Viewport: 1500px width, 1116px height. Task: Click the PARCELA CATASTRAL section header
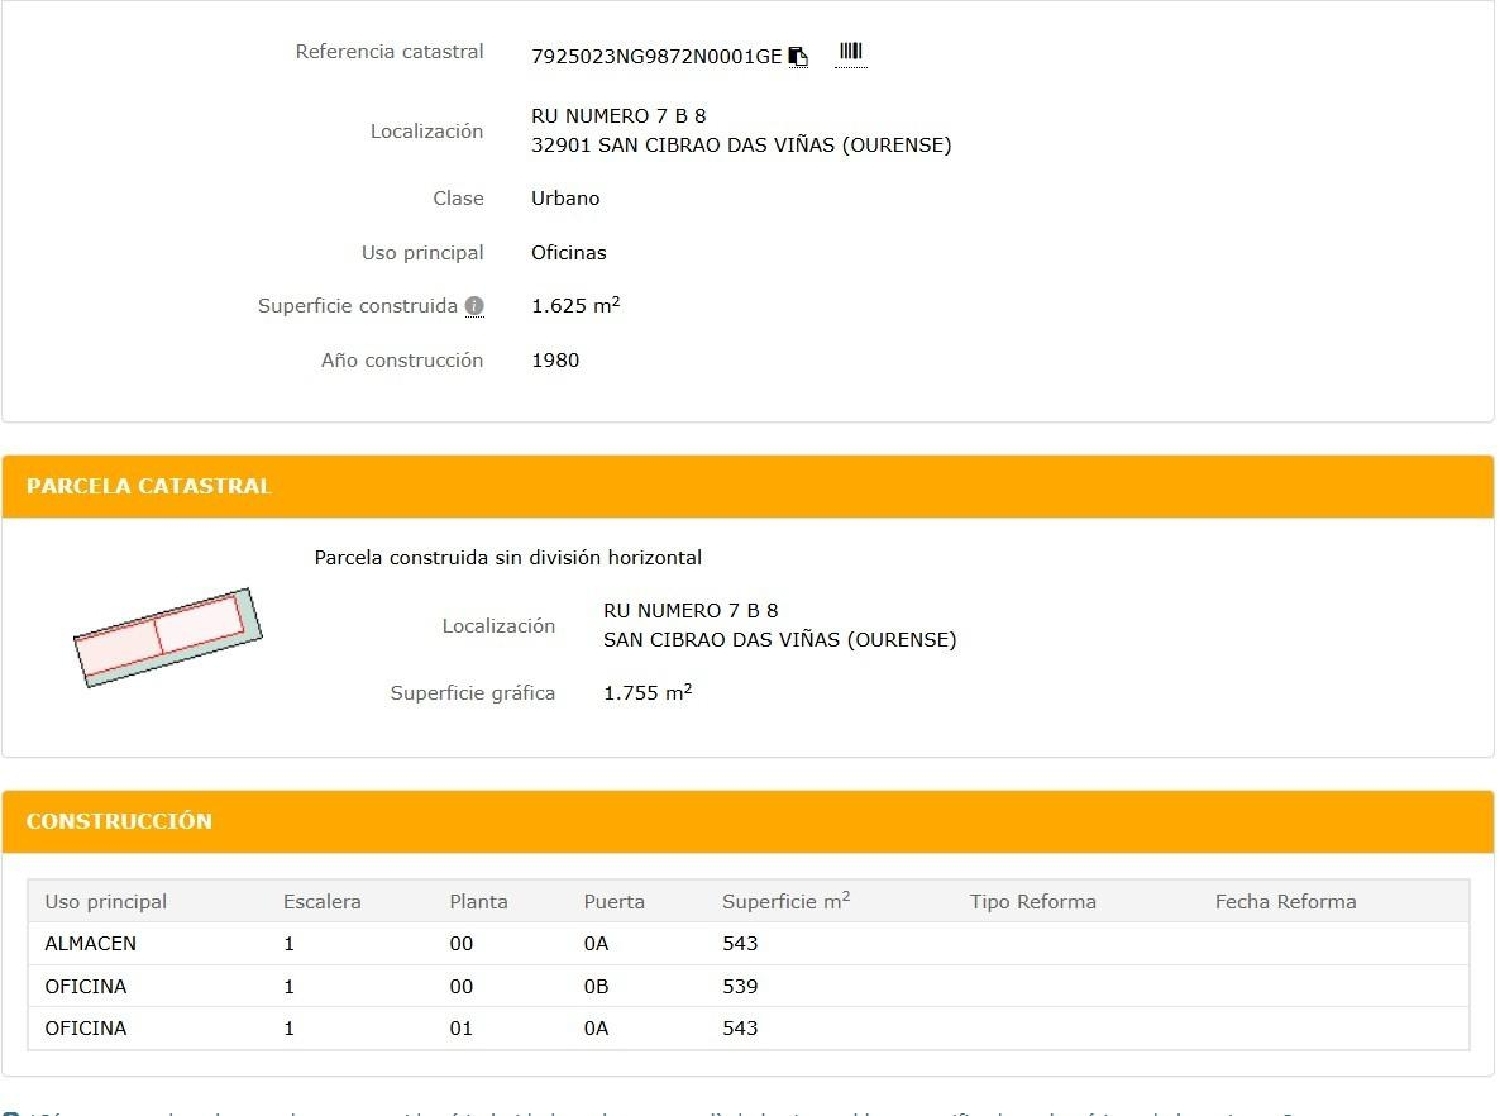(x=149, y=486)
